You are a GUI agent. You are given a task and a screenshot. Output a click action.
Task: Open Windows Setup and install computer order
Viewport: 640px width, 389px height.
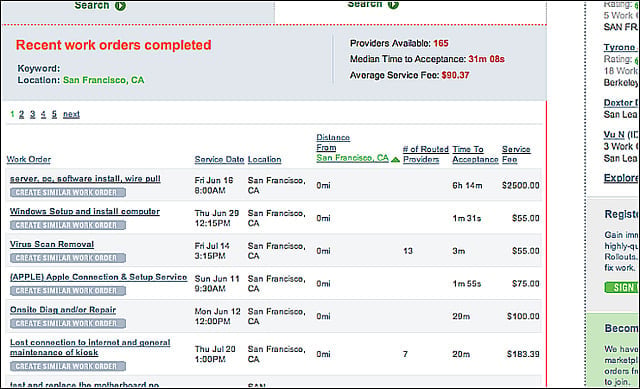[x=84, y=211]
